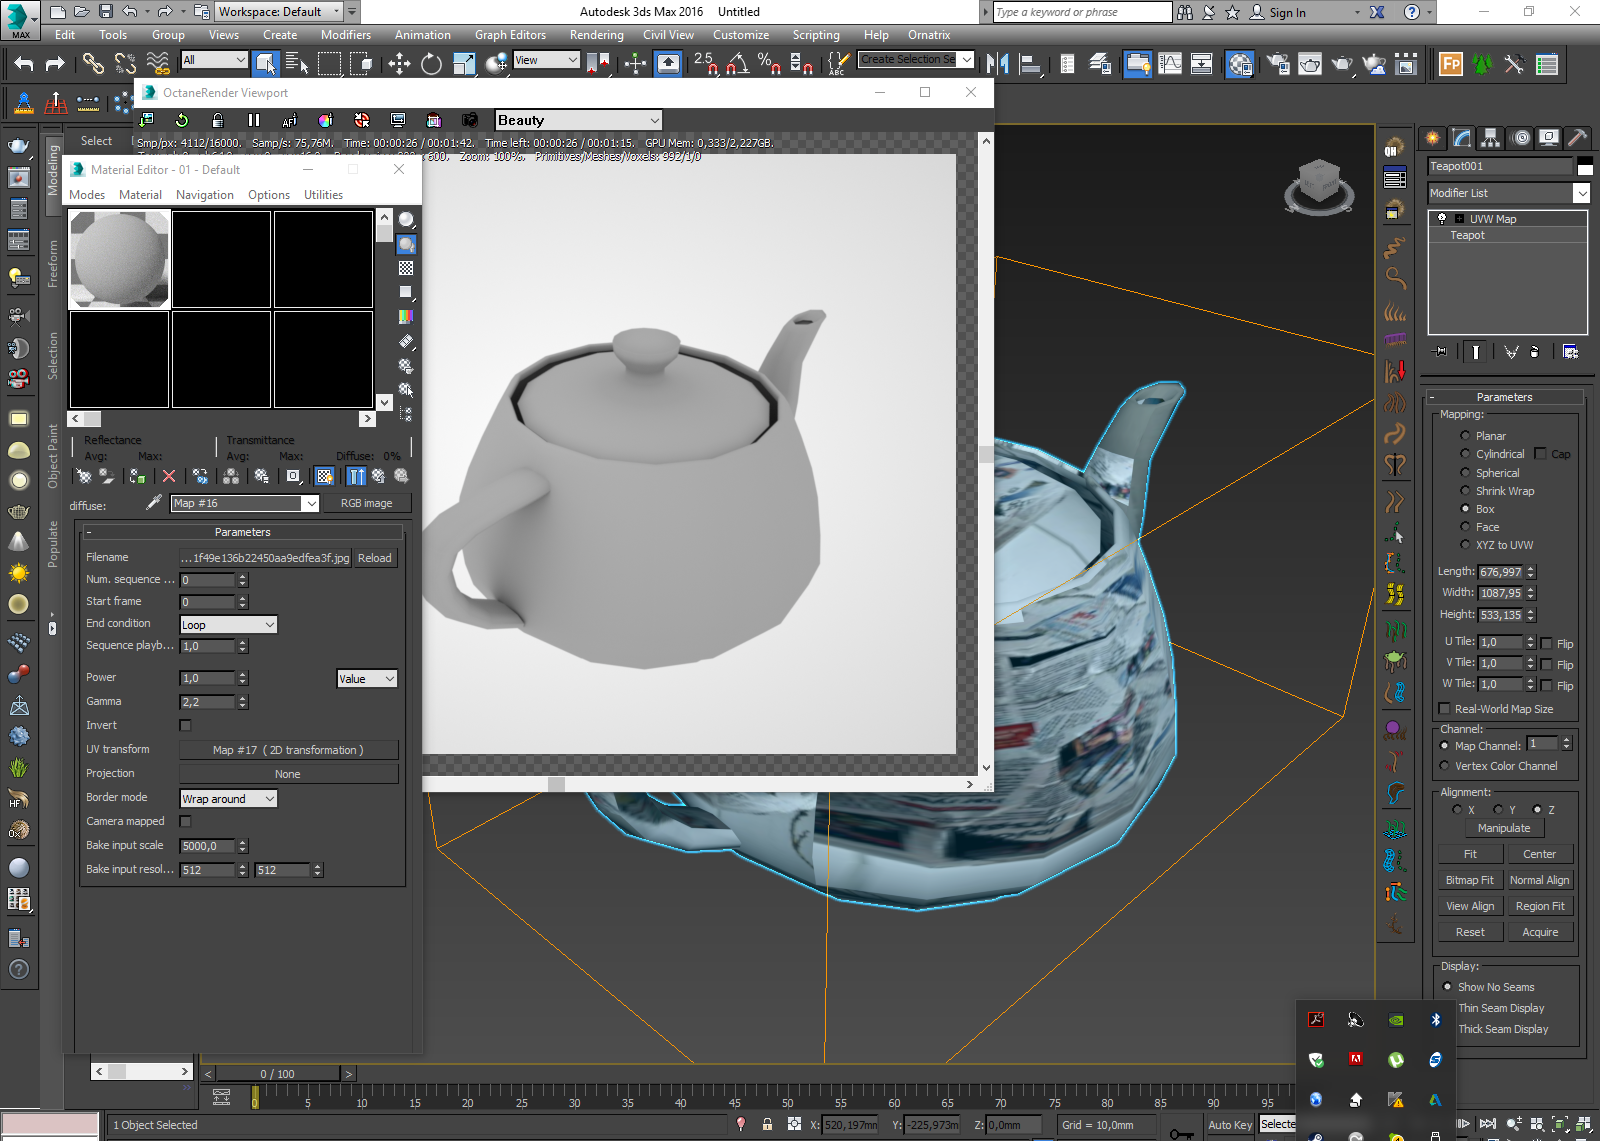Open the Beauty render pass dropdown
Viewport: 1600px width, 1141px height.
point(578,120)
